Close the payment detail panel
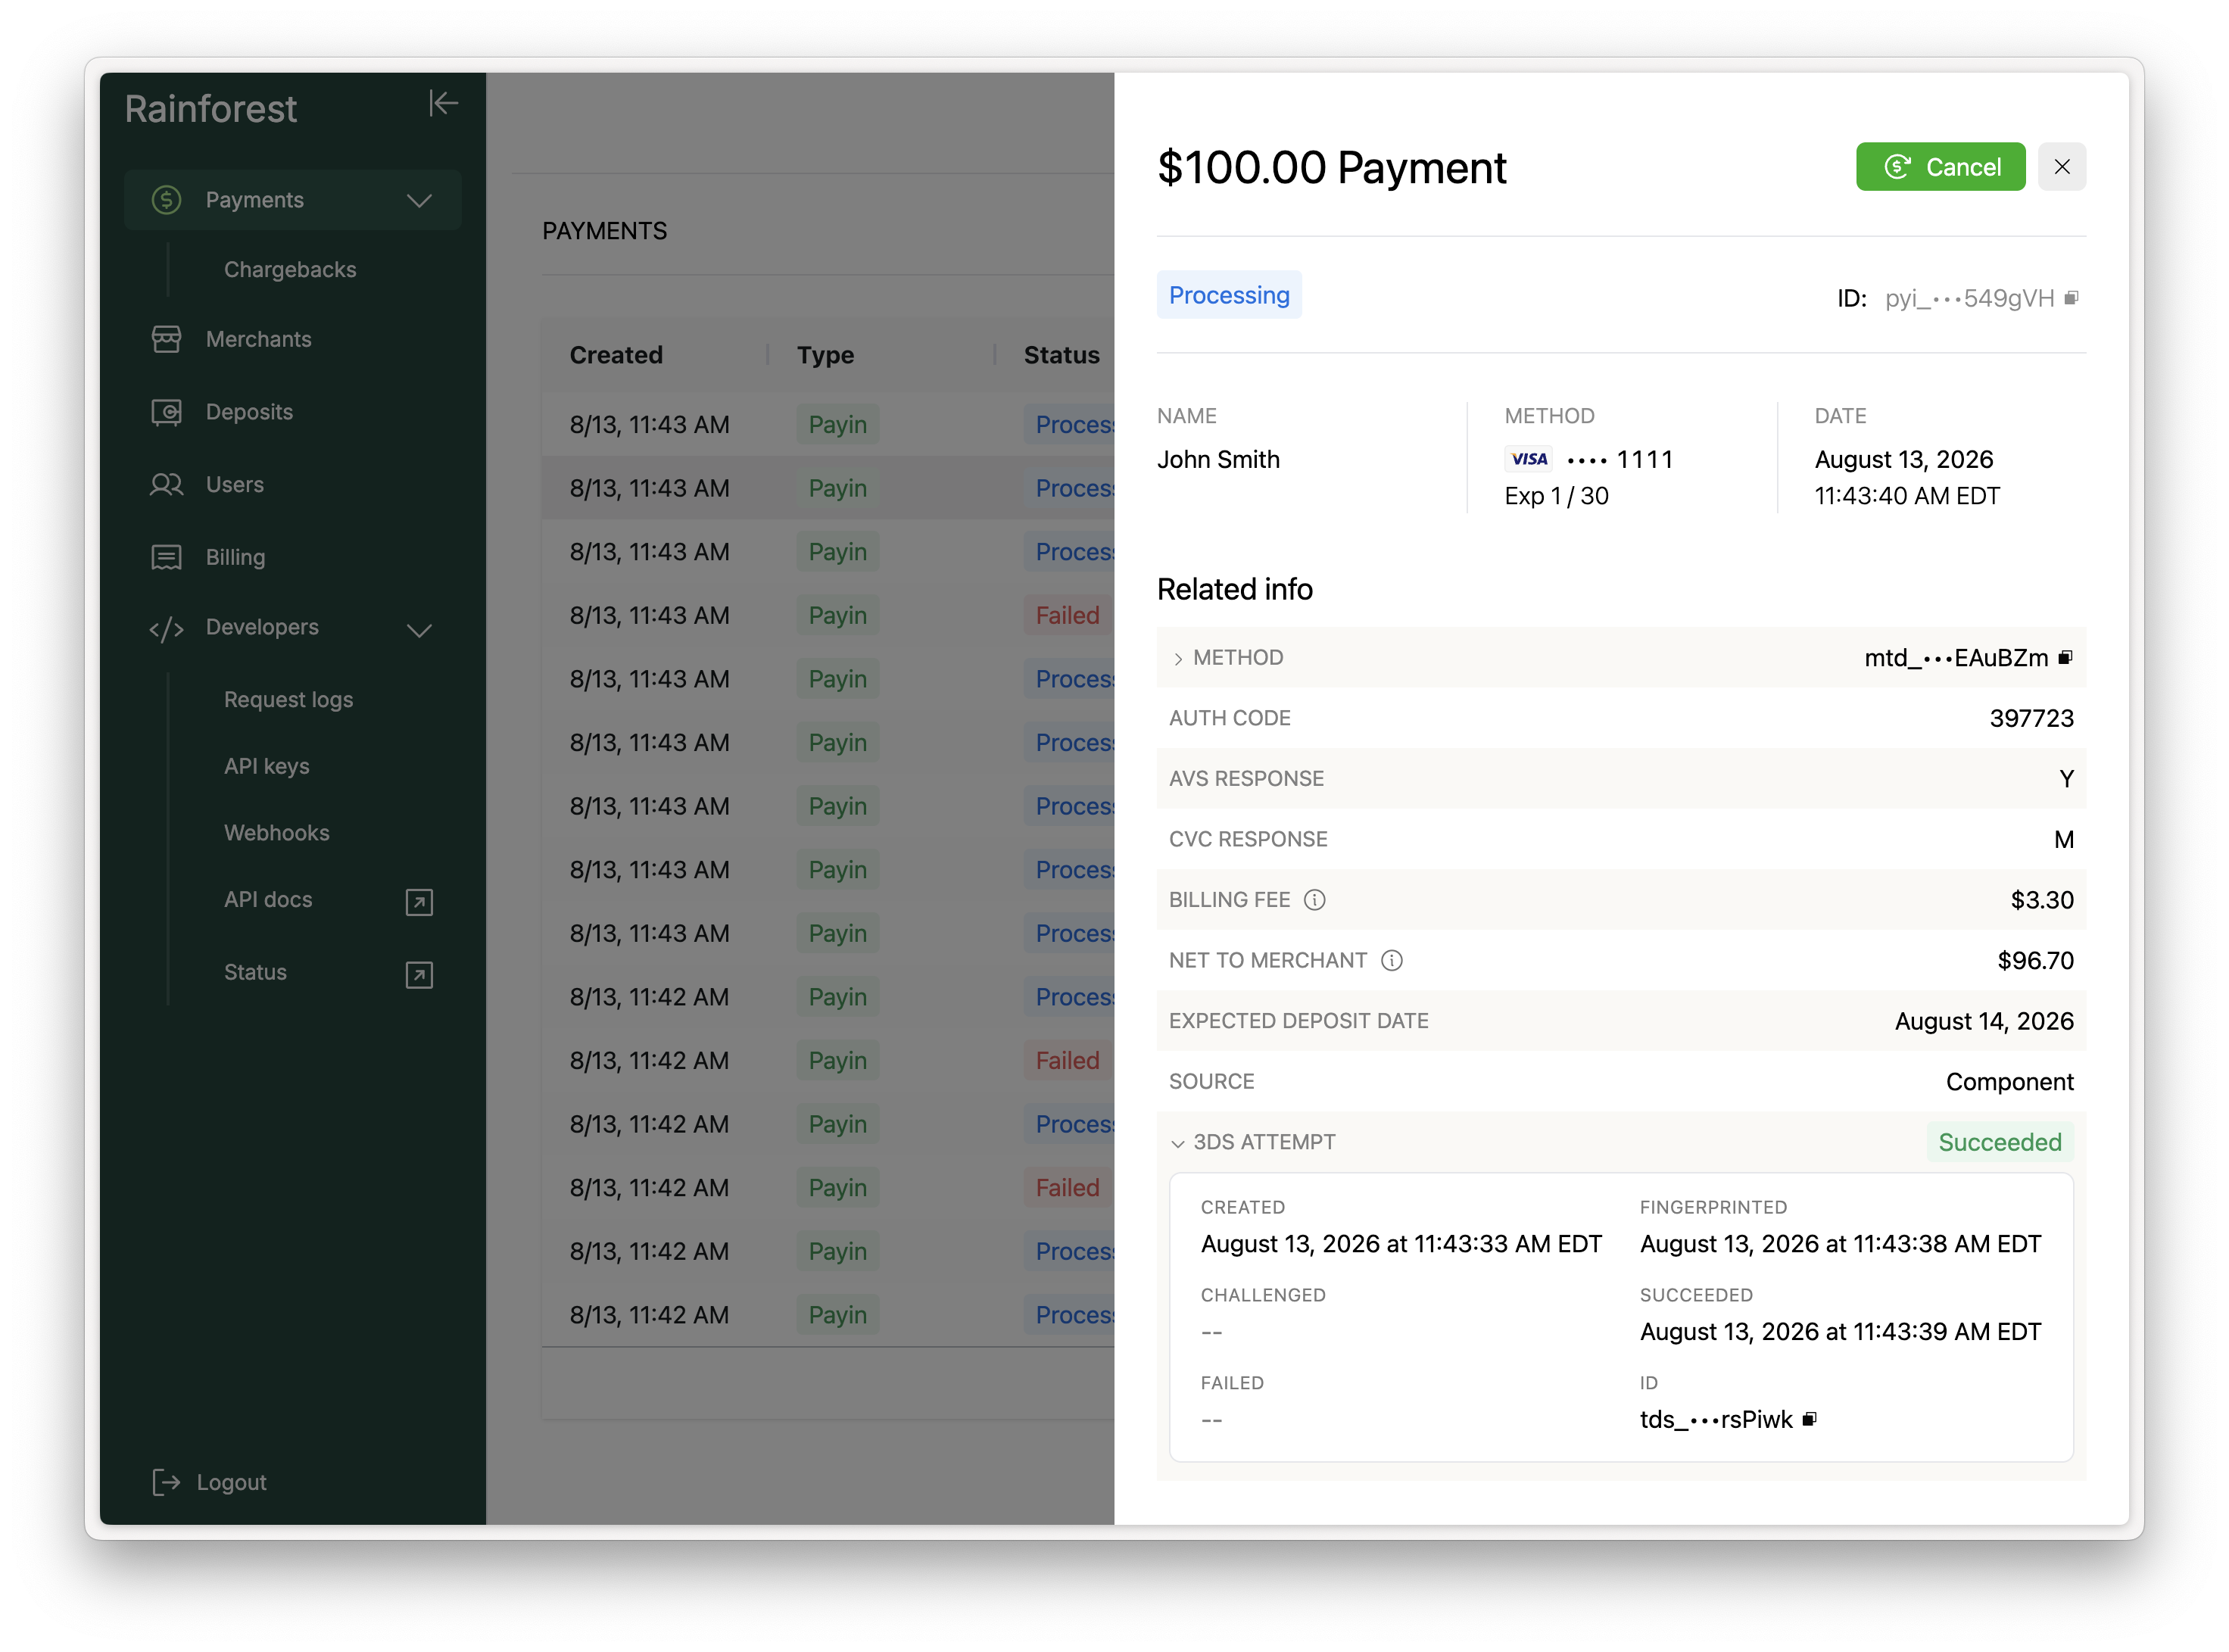2229x1652 pixels. (2062, 167)
